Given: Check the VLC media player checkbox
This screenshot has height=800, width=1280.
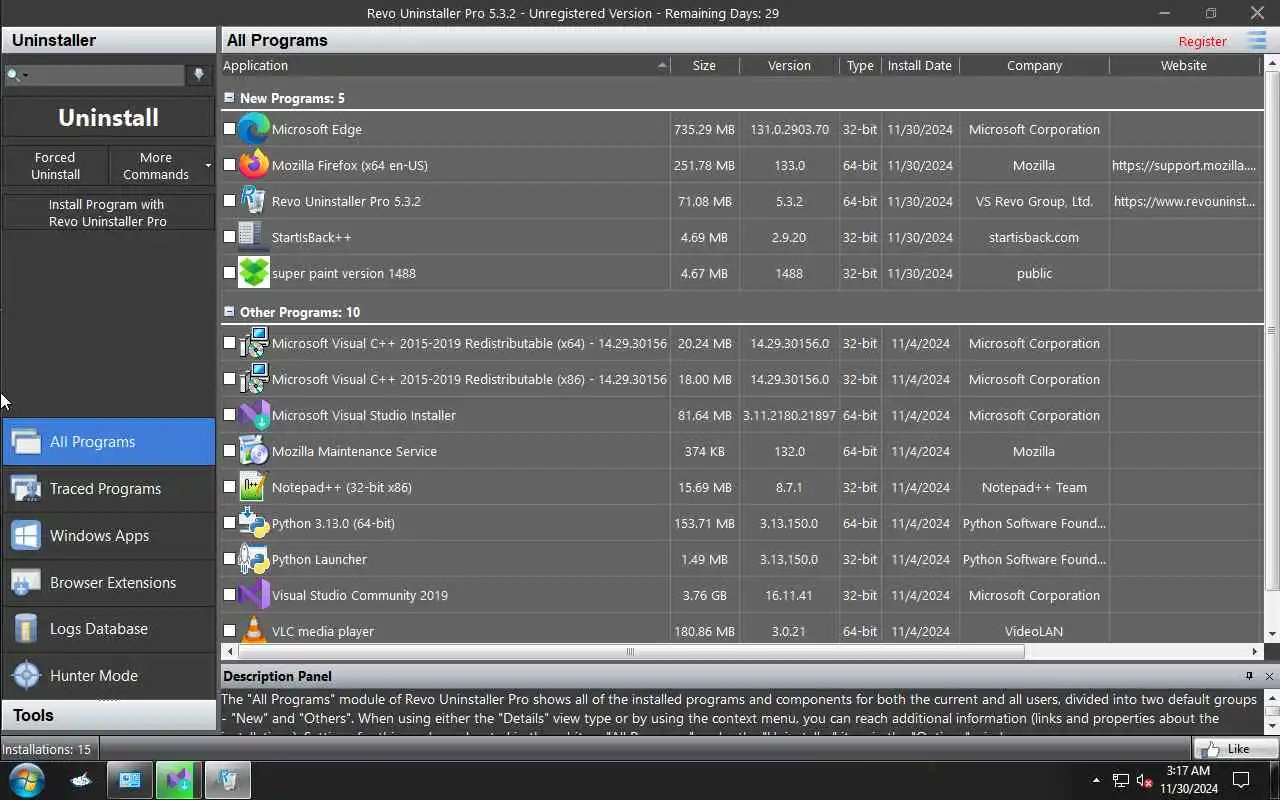Looking at the screenshot, I should pyautogui.click(x=229, y=631).
